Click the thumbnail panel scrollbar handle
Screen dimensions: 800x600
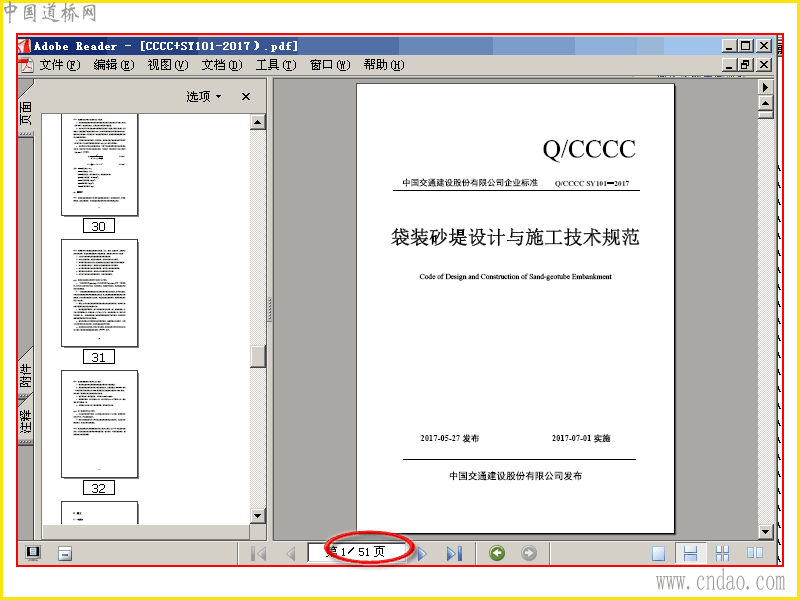[x=258, y=356]
